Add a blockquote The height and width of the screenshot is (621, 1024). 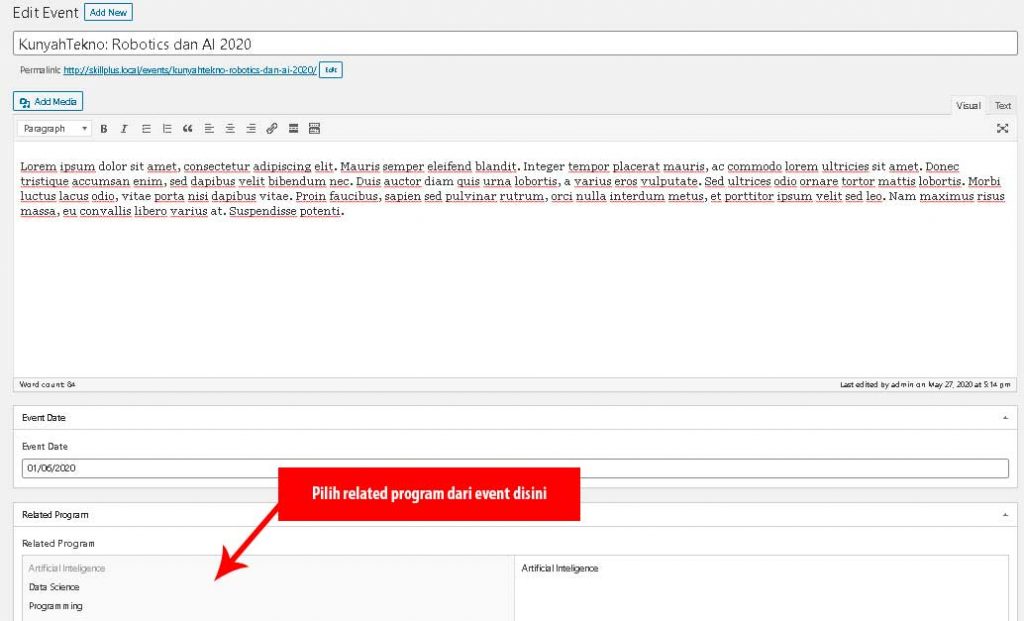(188, 129)
